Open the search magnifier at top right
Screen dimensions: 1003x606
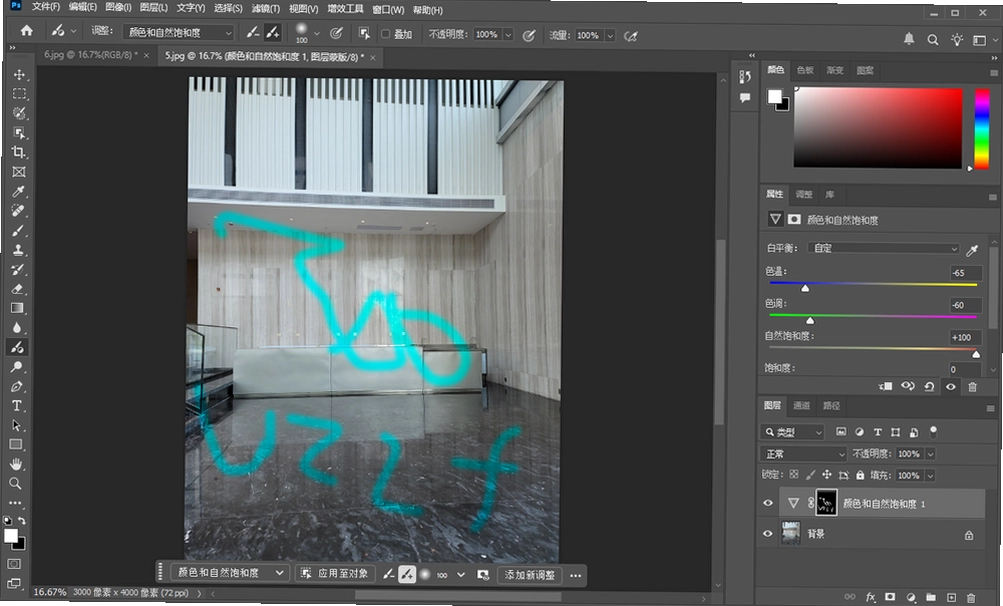click(933, 40)
